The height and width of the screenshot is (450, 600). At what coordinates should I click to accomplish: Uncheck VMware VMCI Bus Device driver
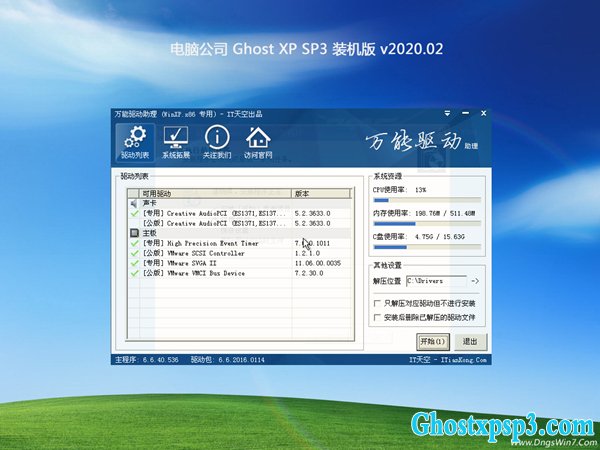click(134, 273)
